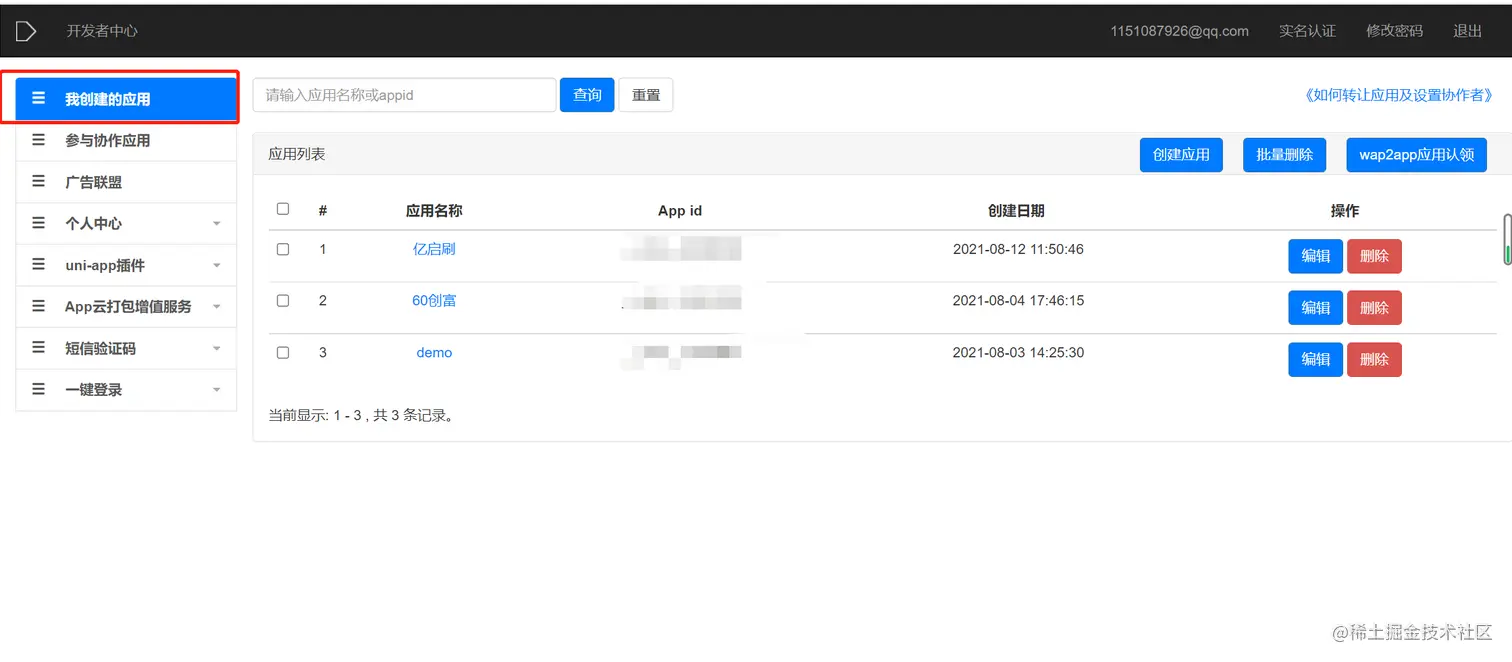Image resolution: width=1512 pixels, height=662 pixels.
Task: Open the 60创富 app name link
Action: [434, 300]
